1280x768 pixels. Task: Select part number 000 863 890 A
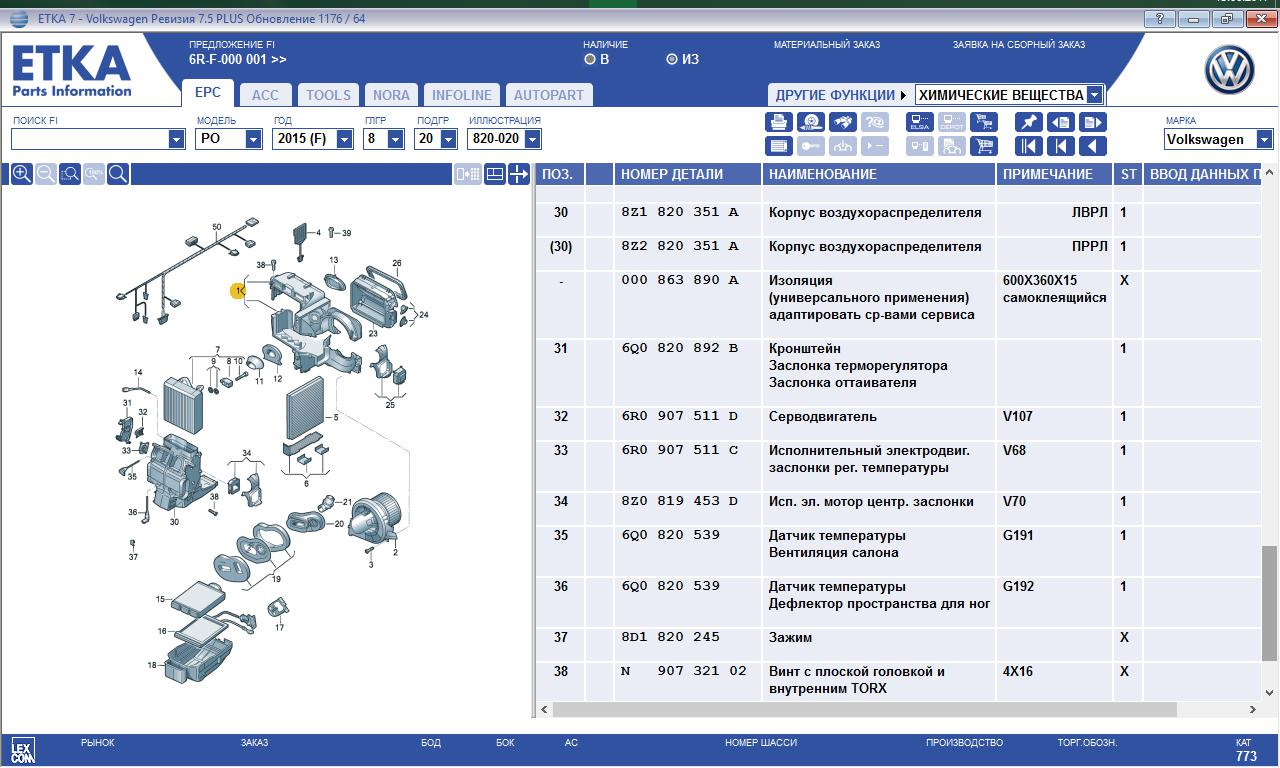point(679,280)
